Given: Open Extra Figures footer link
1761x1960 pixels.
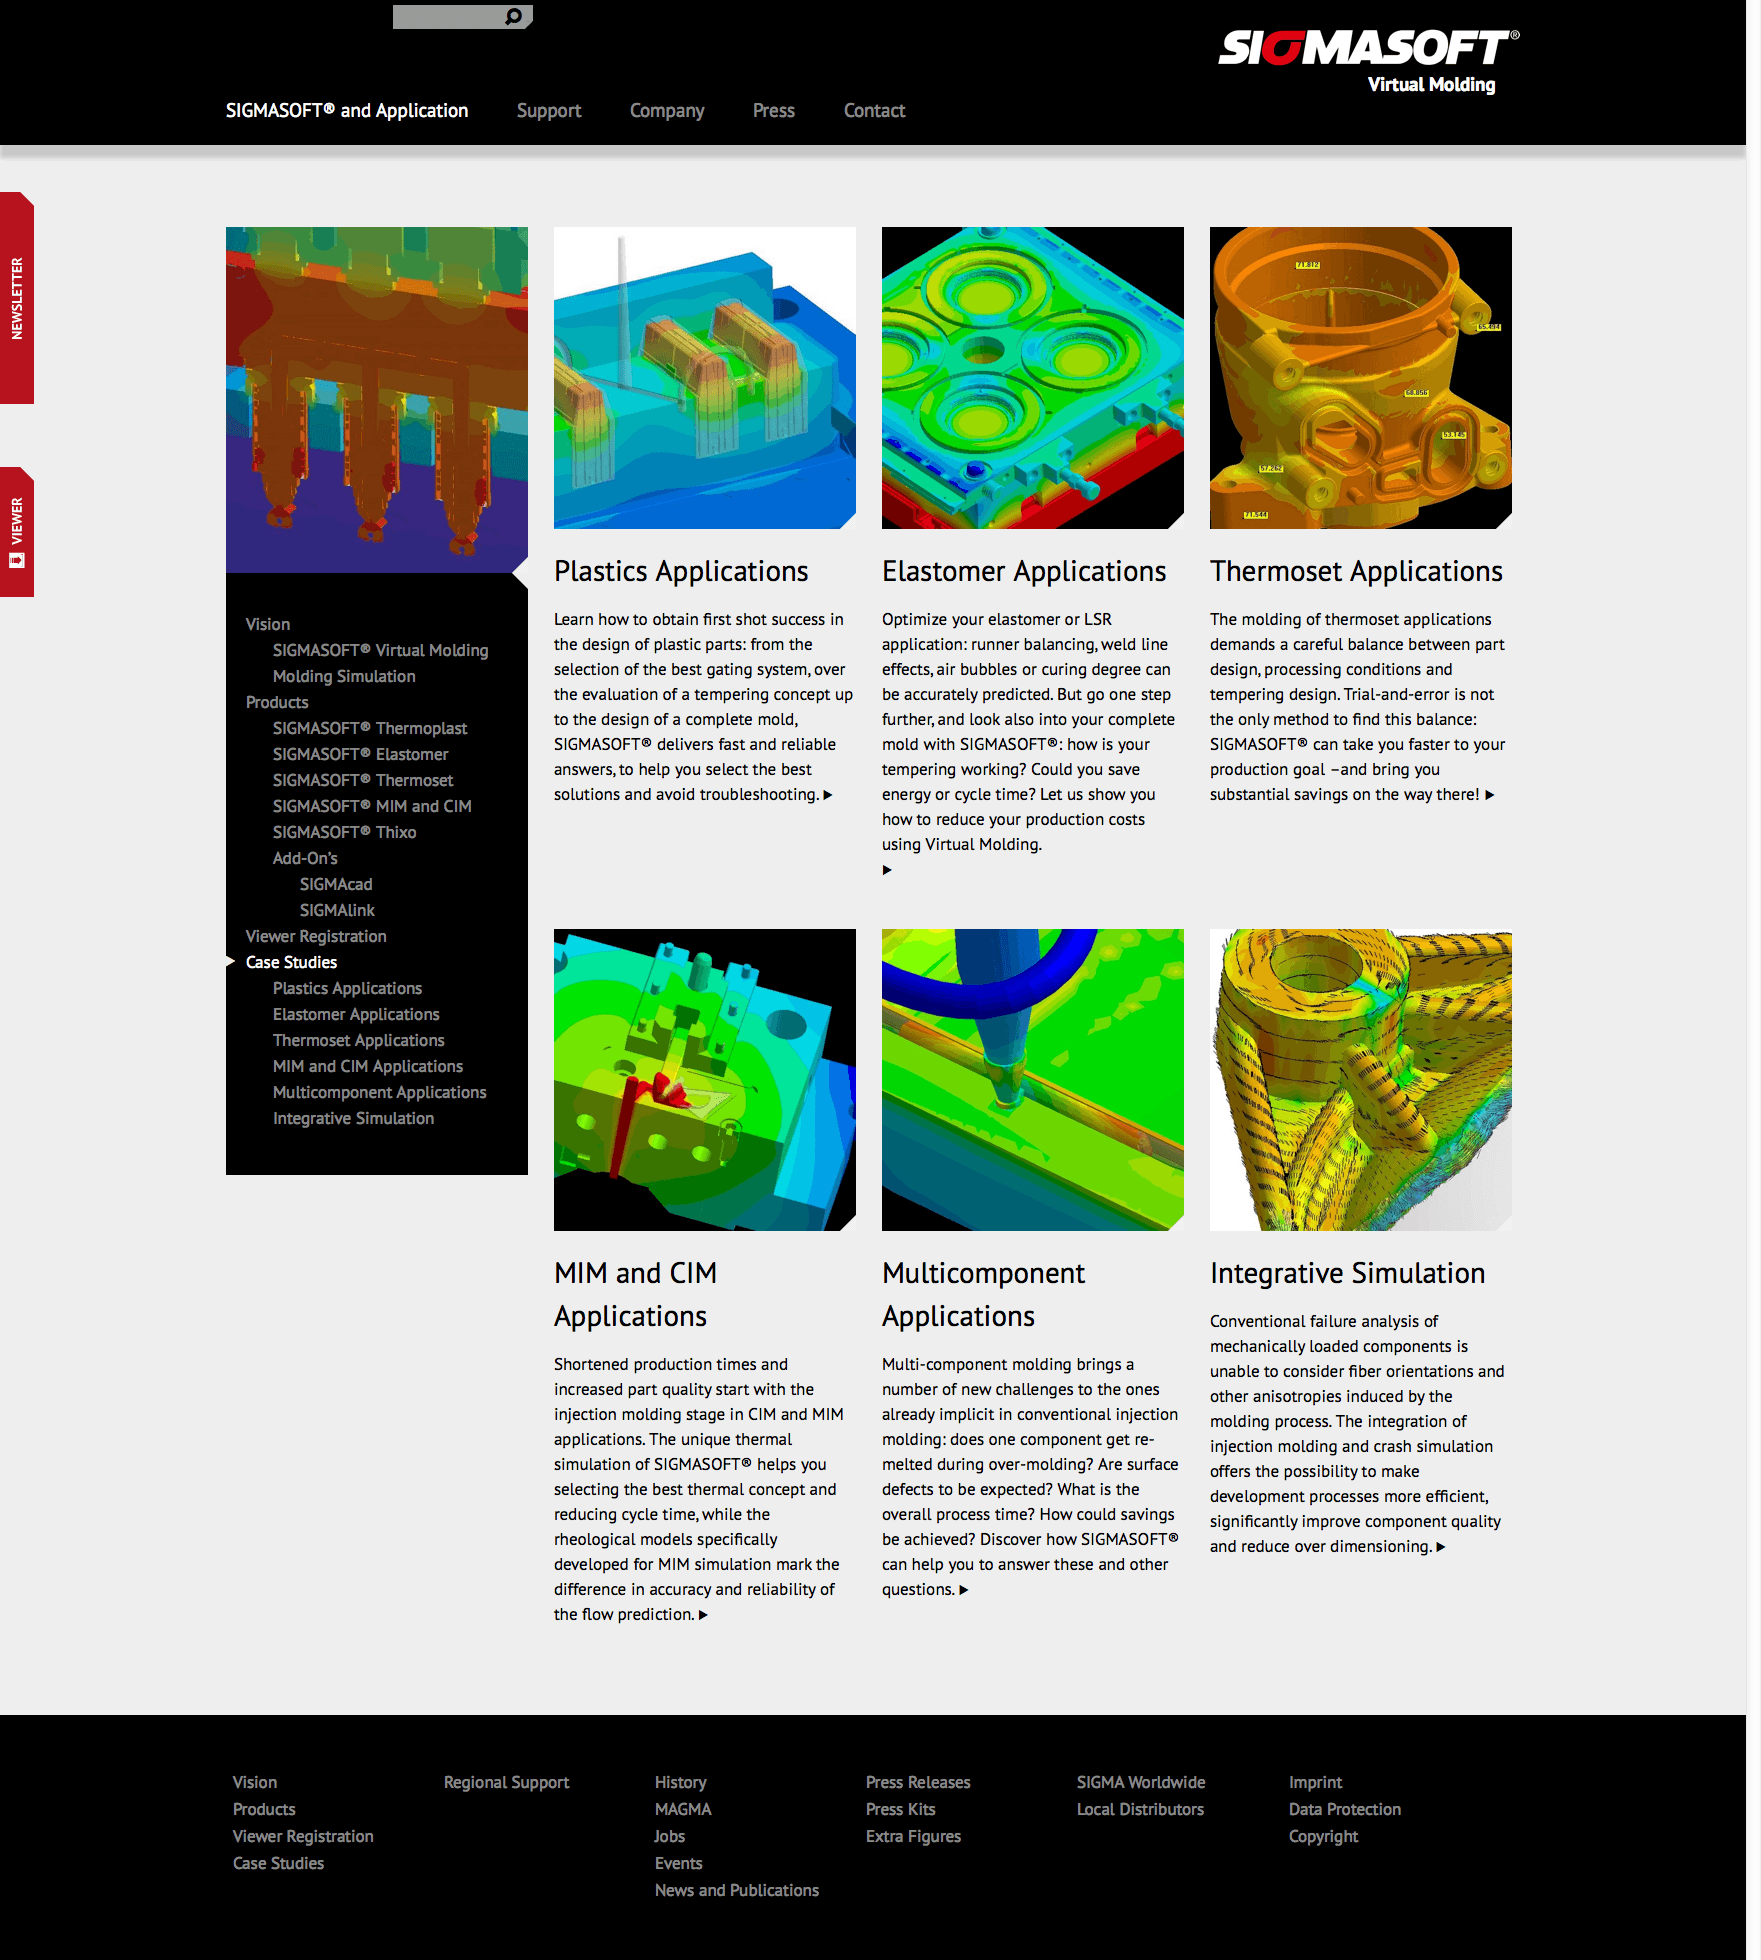Looking at the screenshot, I should click(x=913, y=1836).
